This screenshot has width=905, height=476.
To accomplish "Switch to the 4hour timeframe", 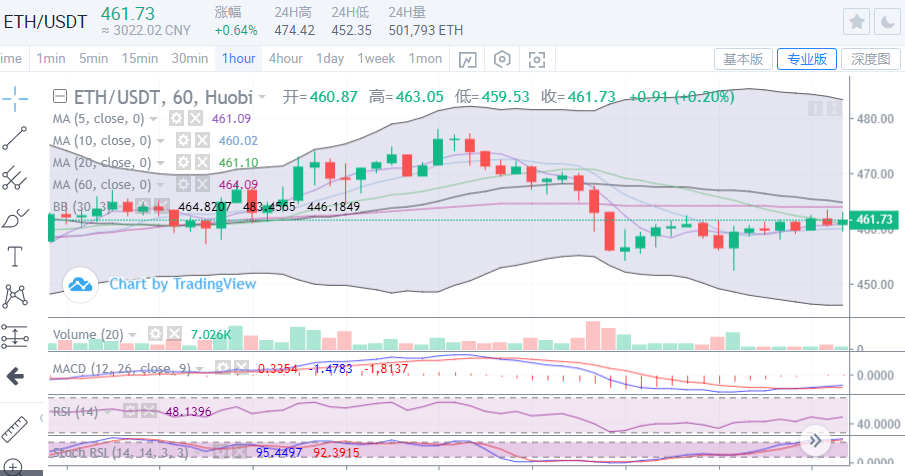I will [x=286, y=58].
